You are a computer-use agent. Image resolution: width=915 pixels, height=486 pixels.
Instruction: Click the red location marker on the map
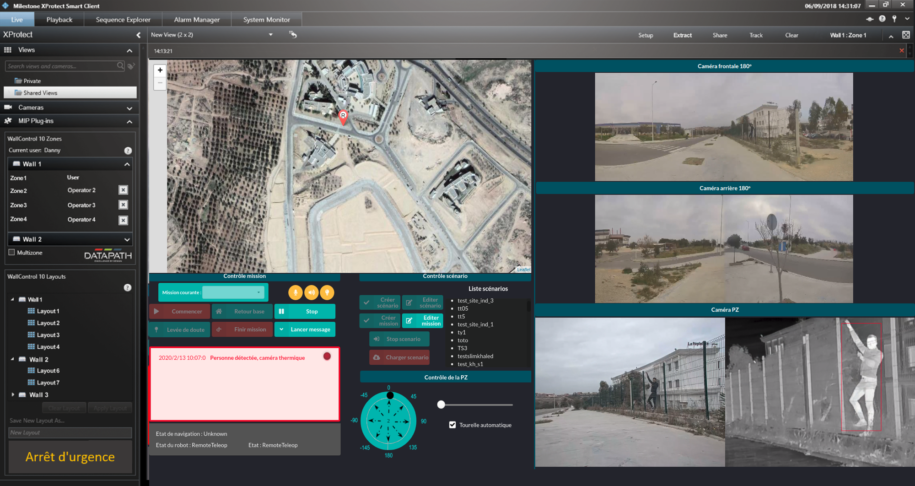[x=344, y=117]
